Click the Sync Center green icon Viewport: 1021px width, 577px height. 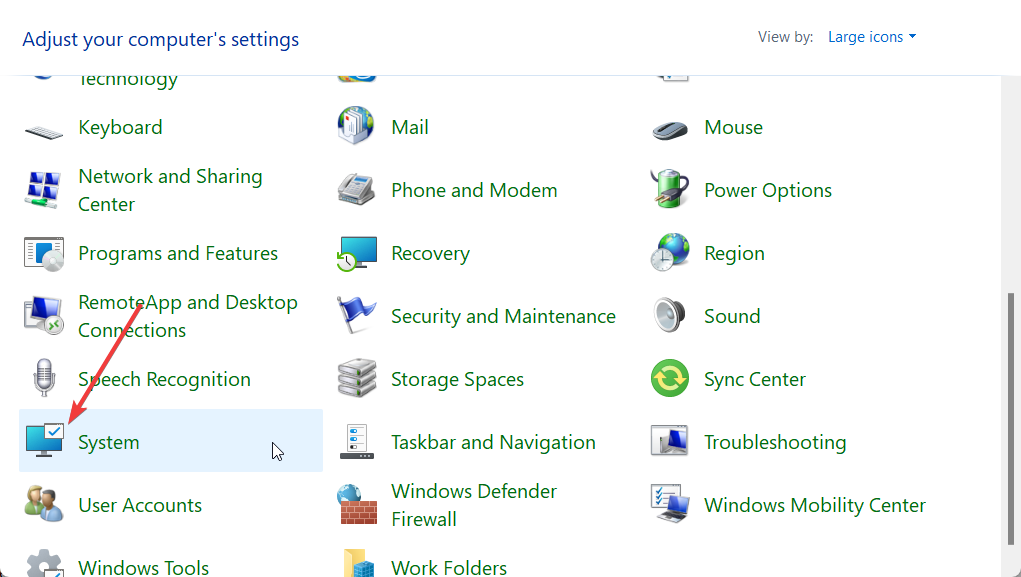tap(669, 379)
